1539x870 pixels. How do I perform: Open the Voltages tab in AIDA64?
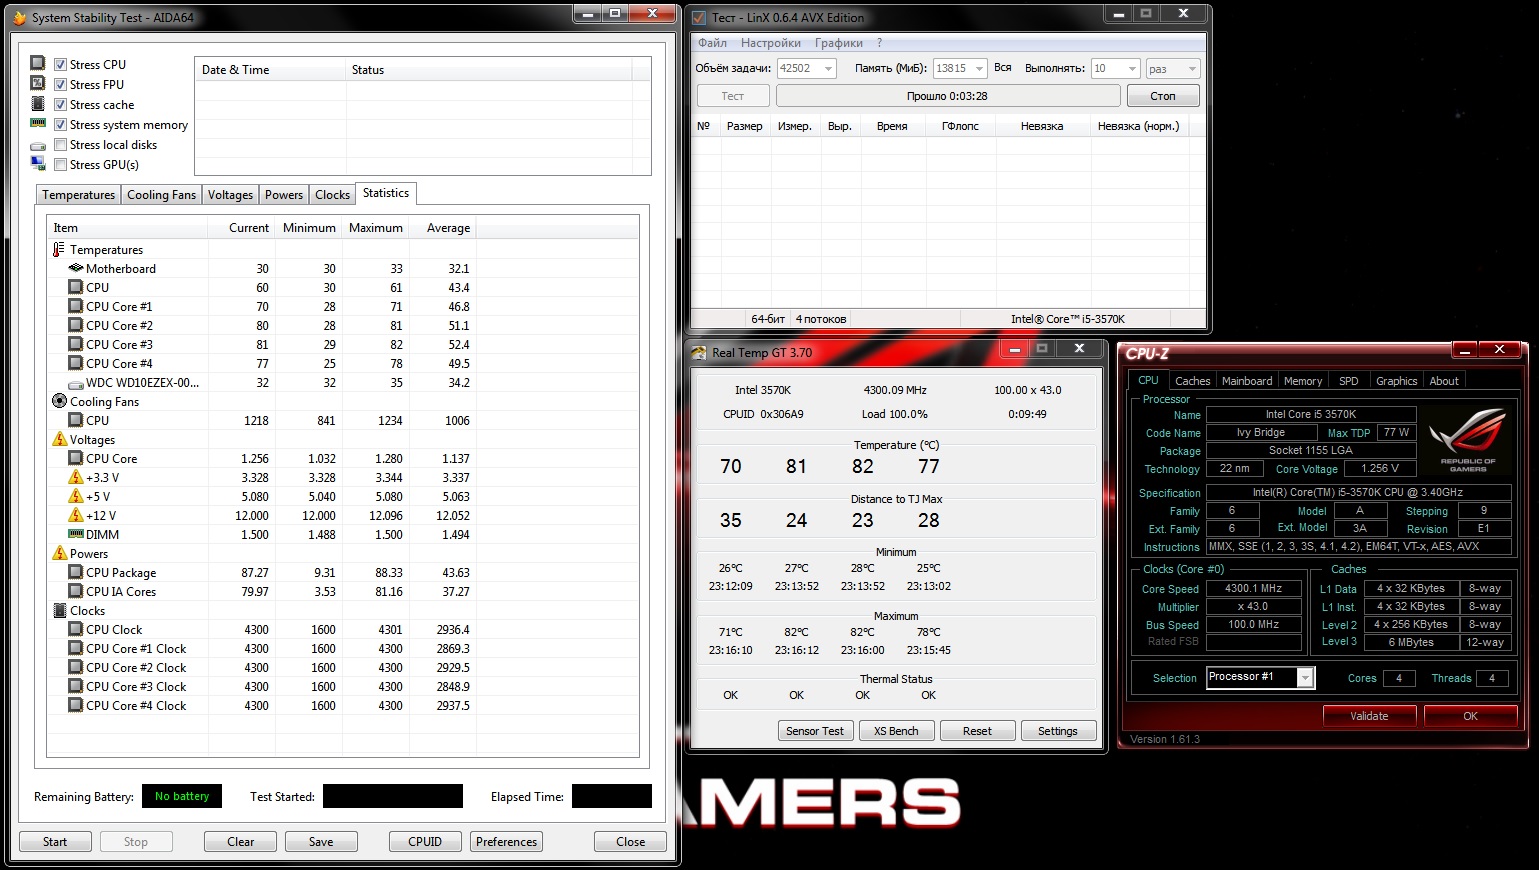click(x=230, y=195)
